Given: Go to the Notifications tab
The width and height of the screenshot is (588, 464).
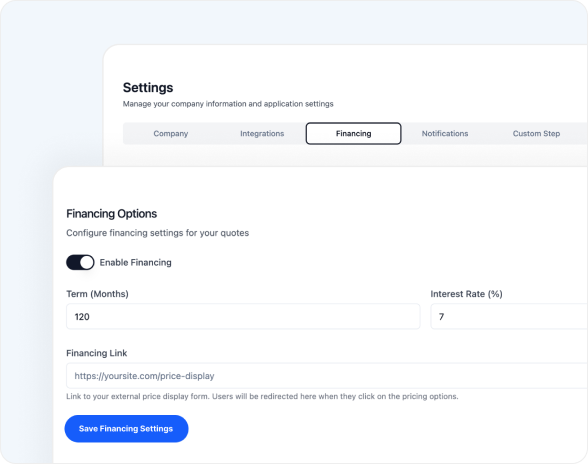Looking at the screenshot, I should [x=445, y=134].
